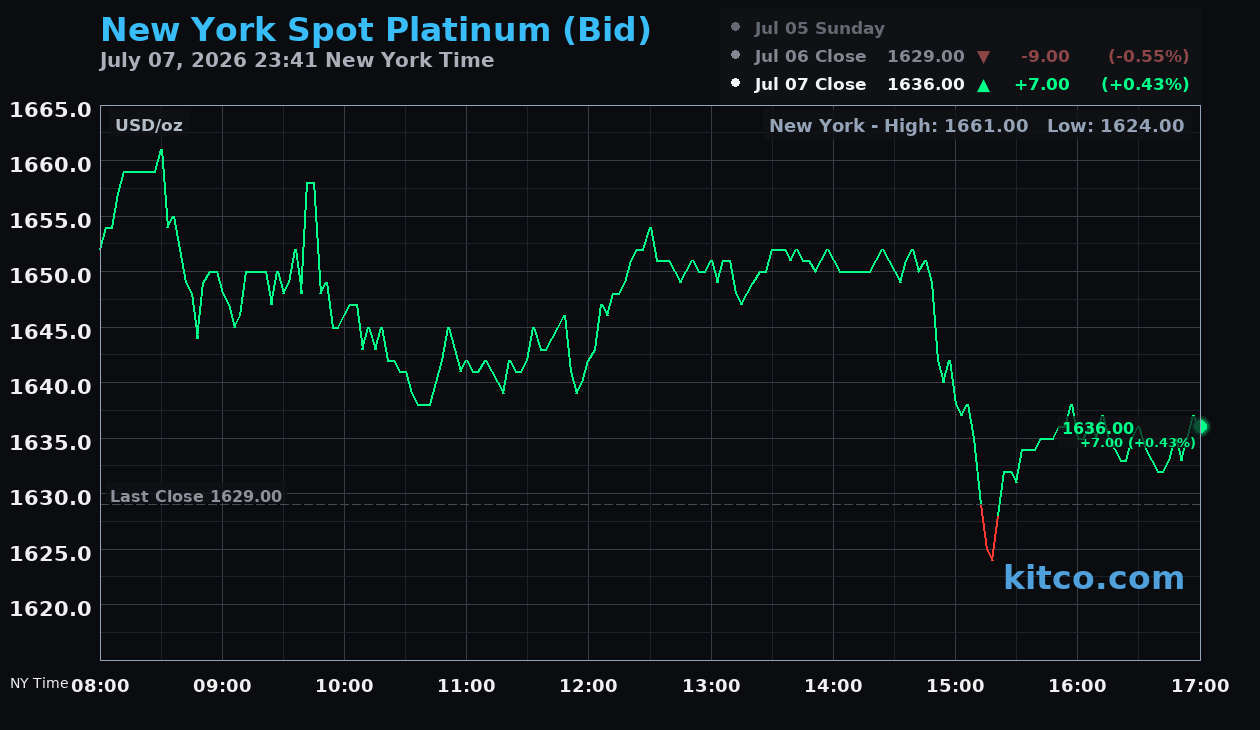Click the 1655.0 y-axis label

tap(51, 220)
